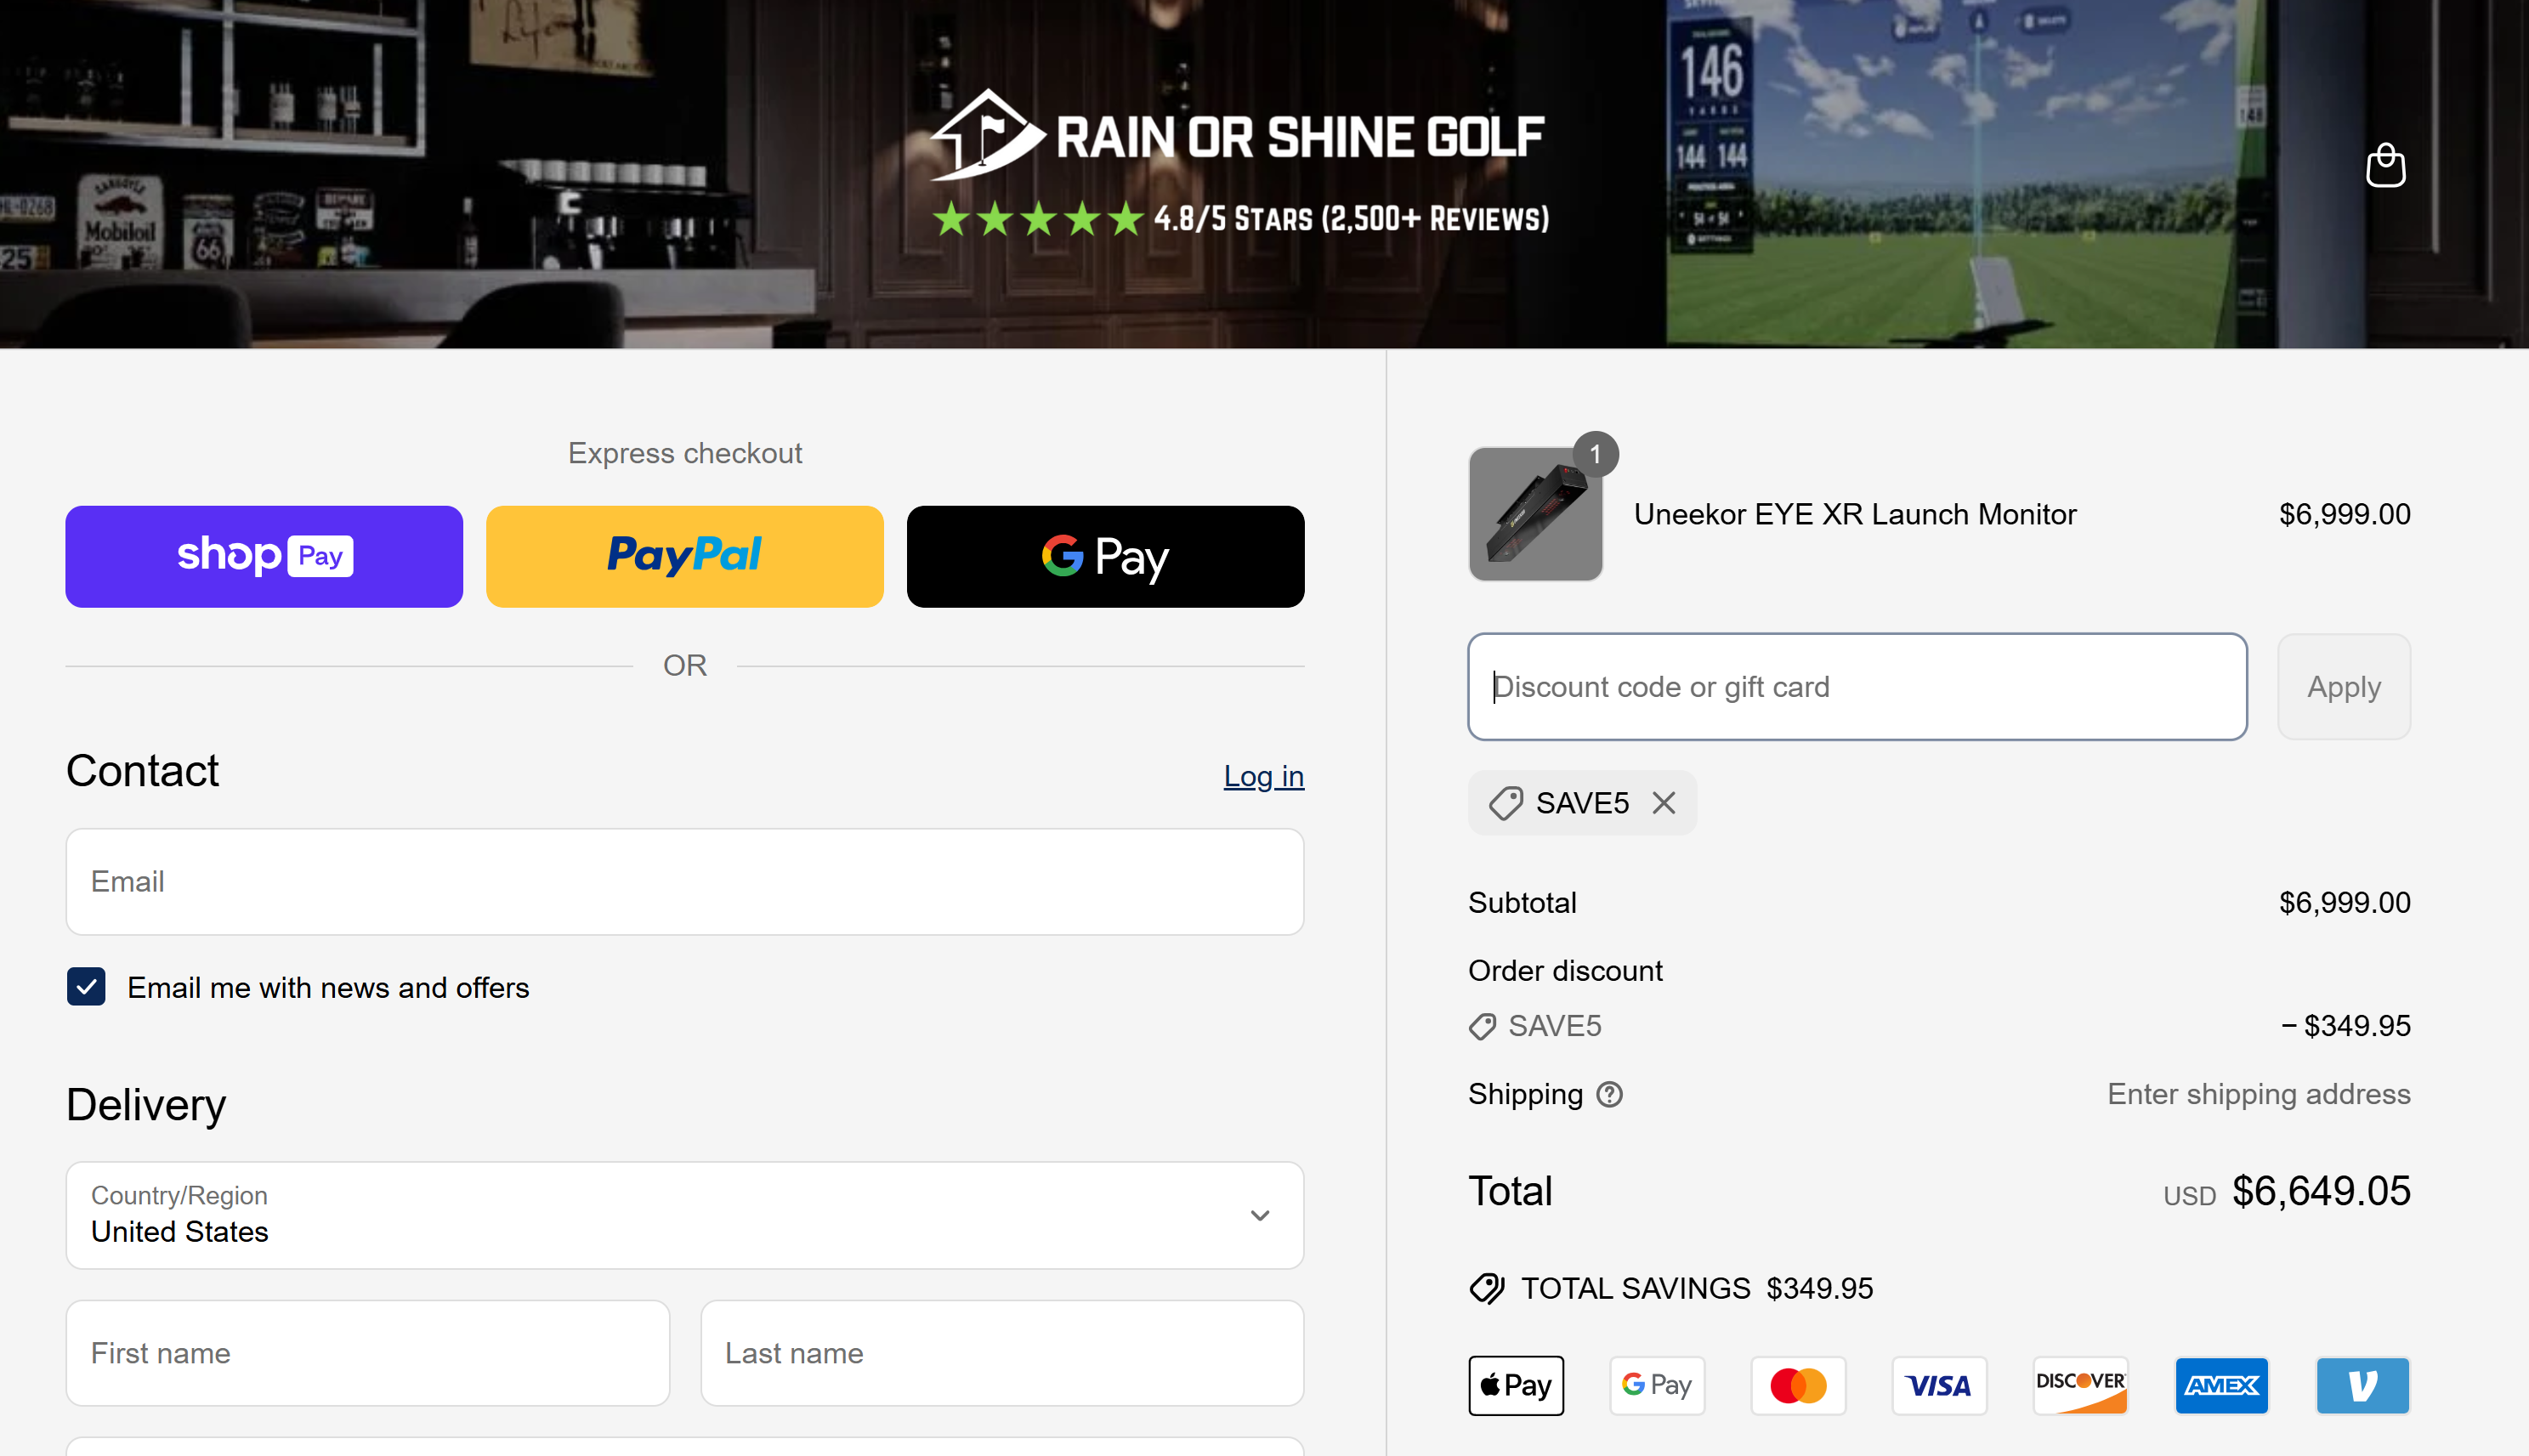Click the Venmo payment icon
2529x1456 pixels.
2362,1385
